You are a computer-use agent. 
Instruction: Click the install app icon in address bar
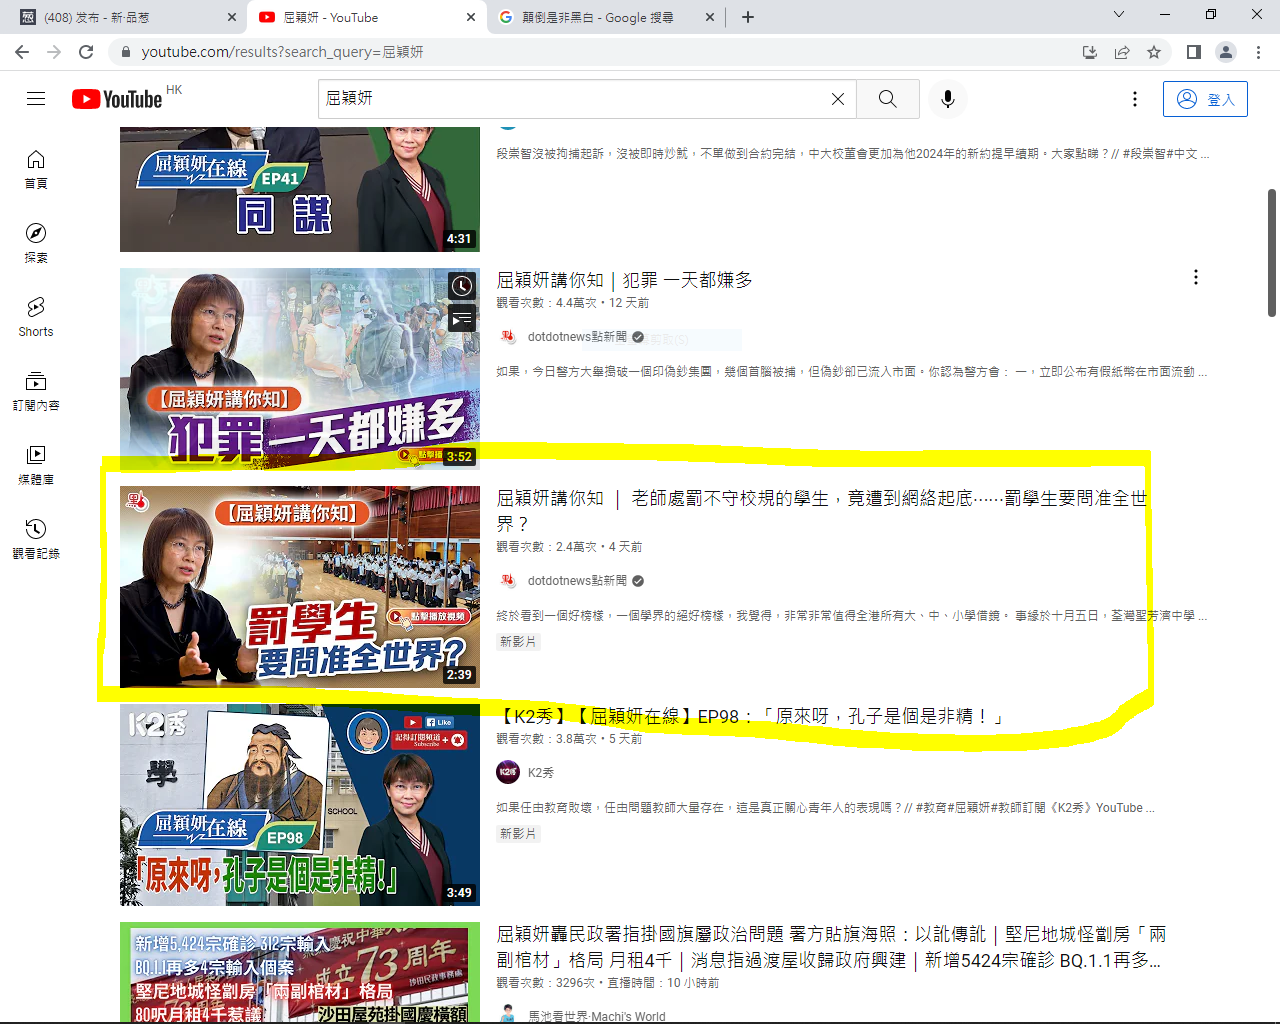click(x=1090, y=52)
